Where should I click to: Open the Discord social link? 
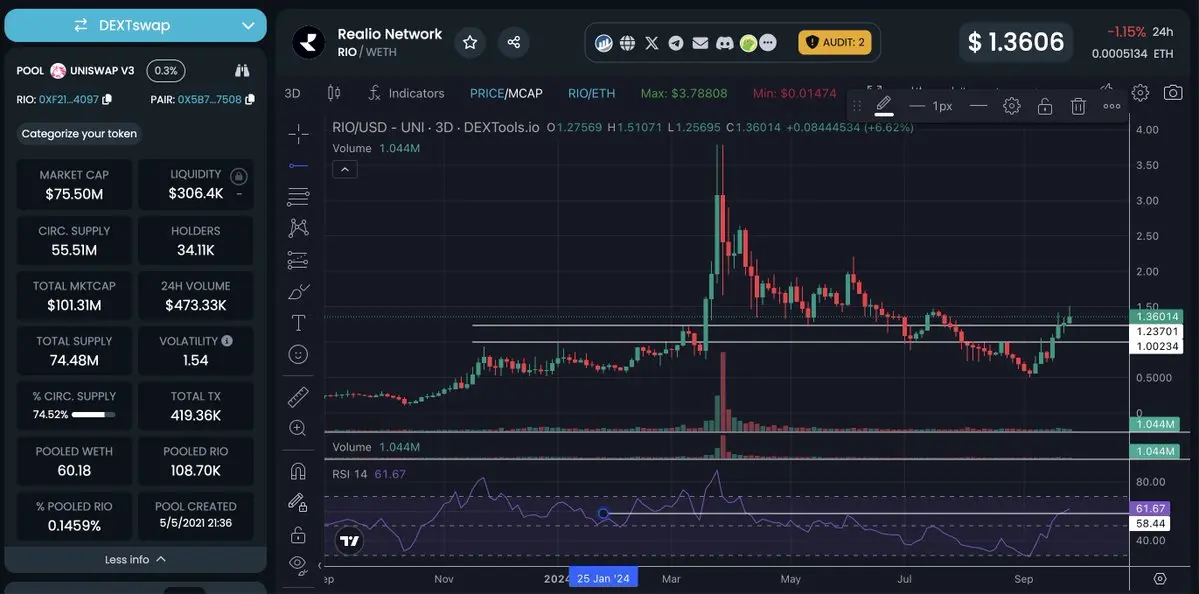[x=725, y=43]
